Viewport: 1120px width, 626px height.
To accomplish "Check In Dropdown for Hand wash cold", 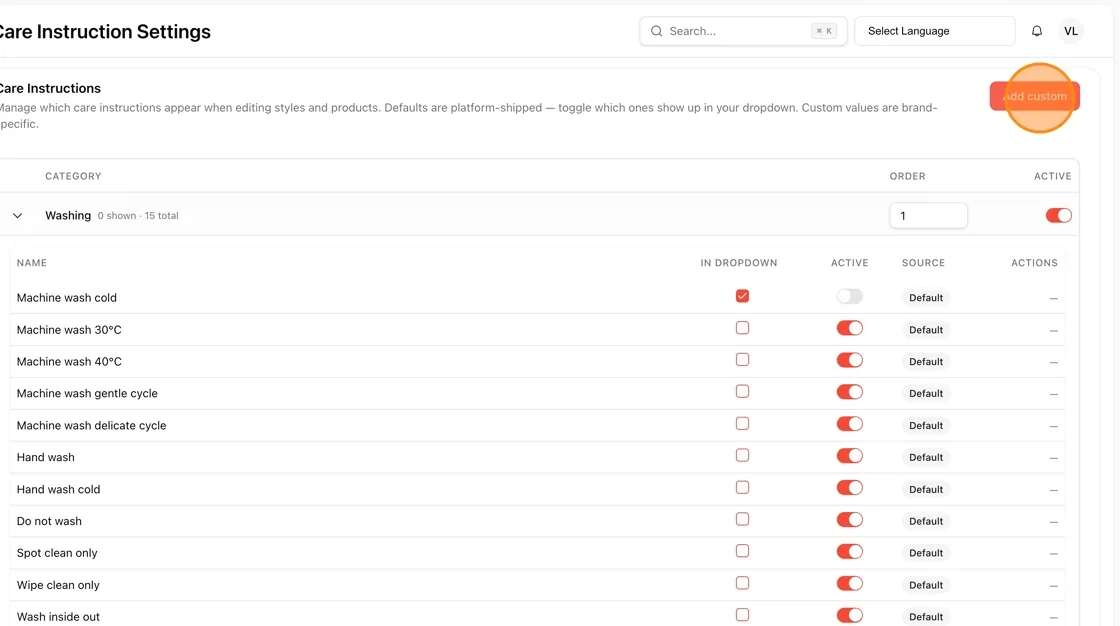I will coord(742,487).
